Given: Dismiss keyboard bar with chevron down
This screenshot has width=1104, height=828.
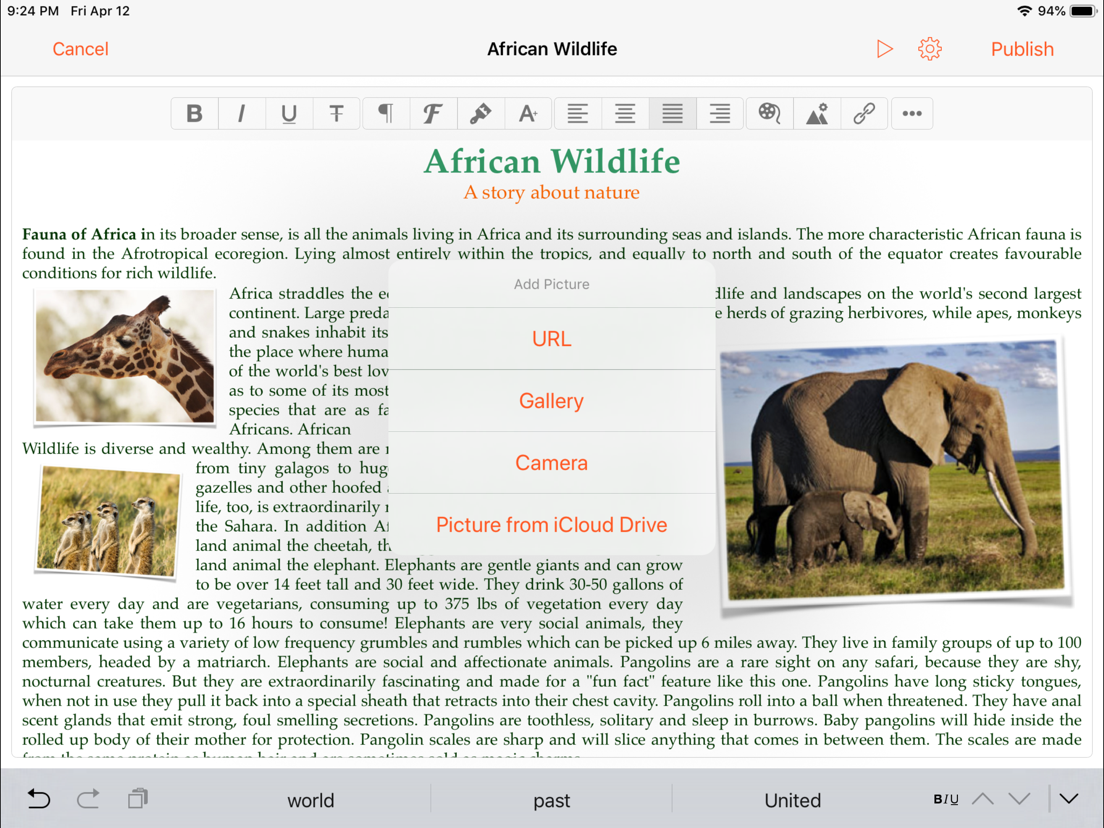Looking at the screenshot, I should point(1069,798).
